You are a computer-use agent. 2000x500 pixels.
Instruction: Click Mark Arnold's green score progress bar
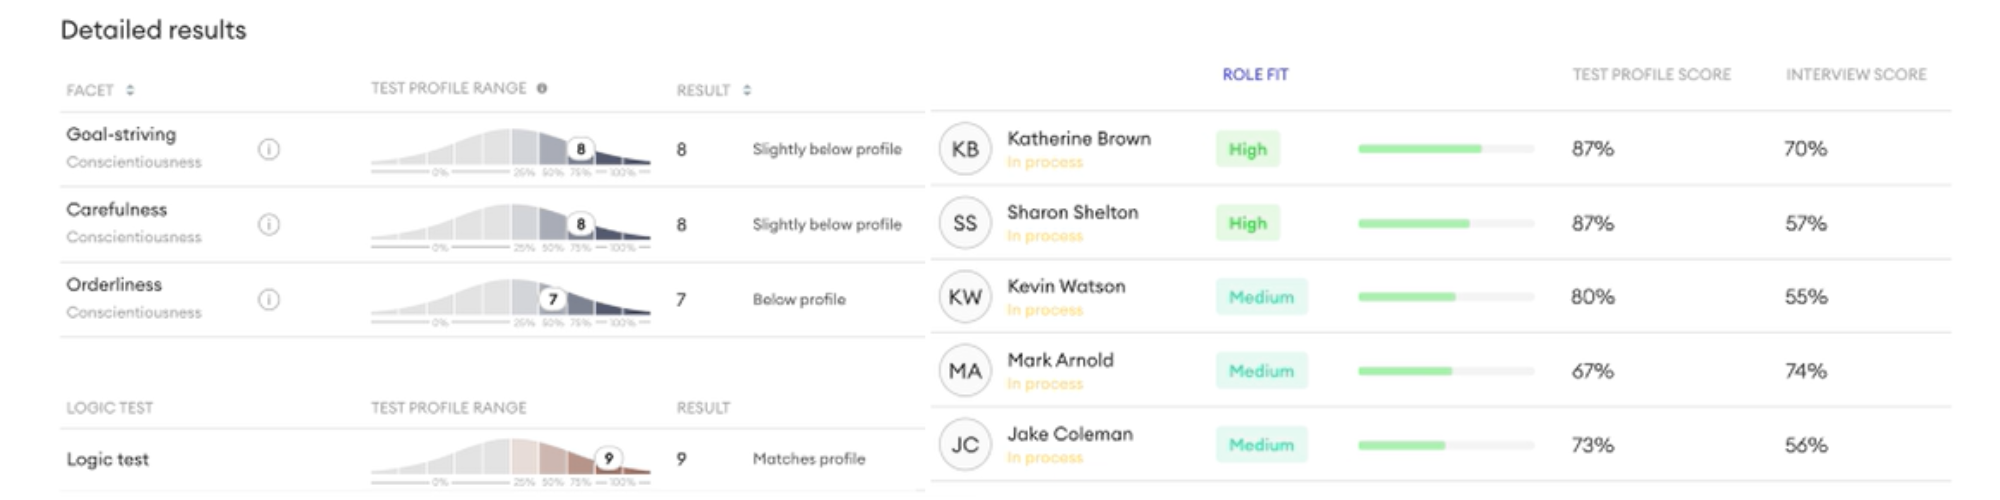click(1446, 371)
